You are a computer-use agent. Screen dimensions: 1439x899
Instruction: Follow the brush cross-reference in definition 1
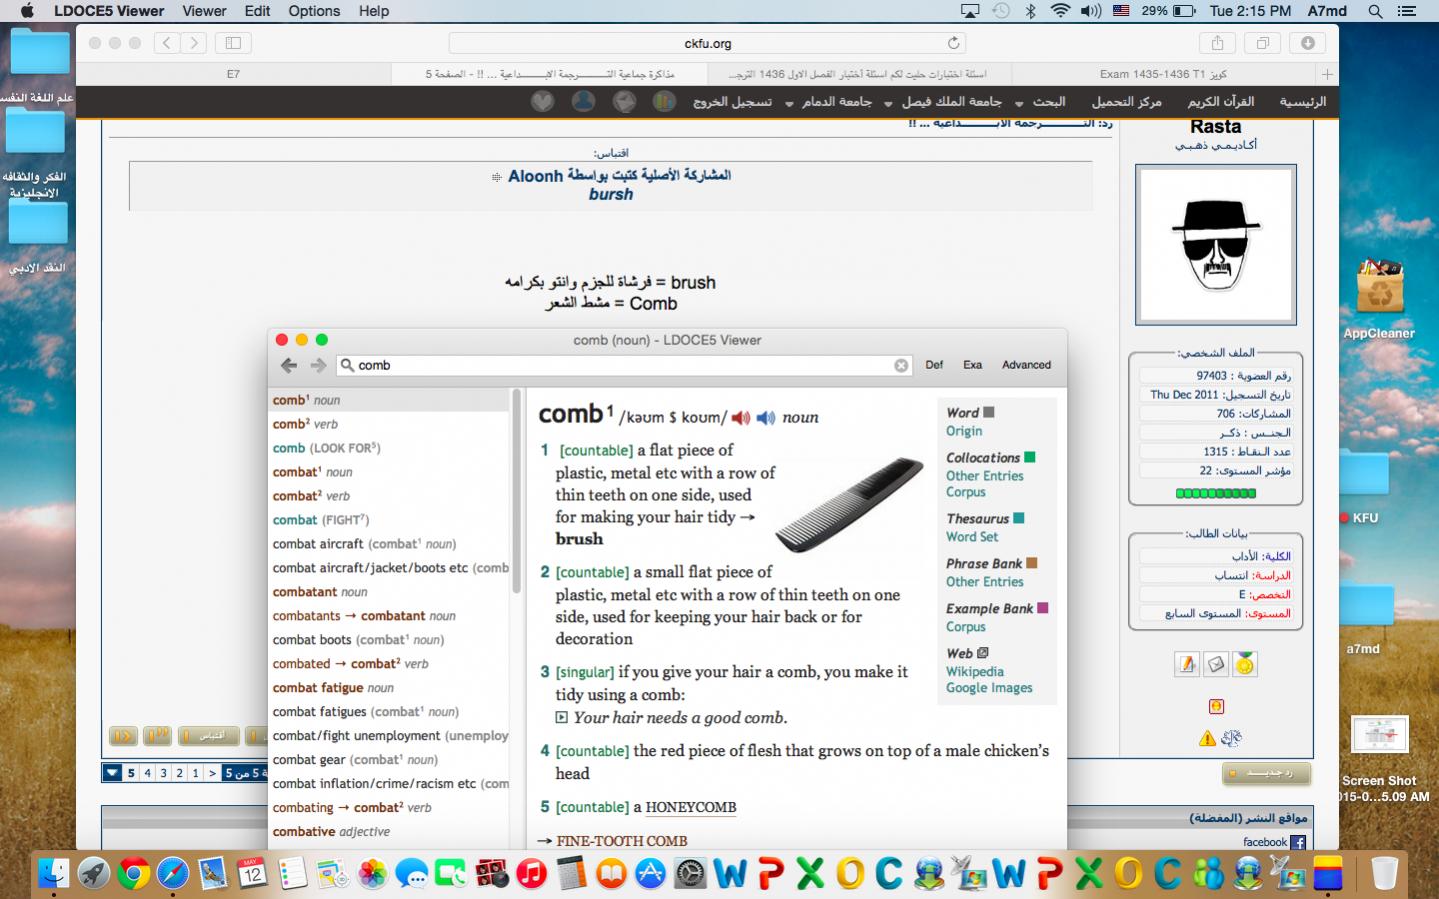click(579, 539)
